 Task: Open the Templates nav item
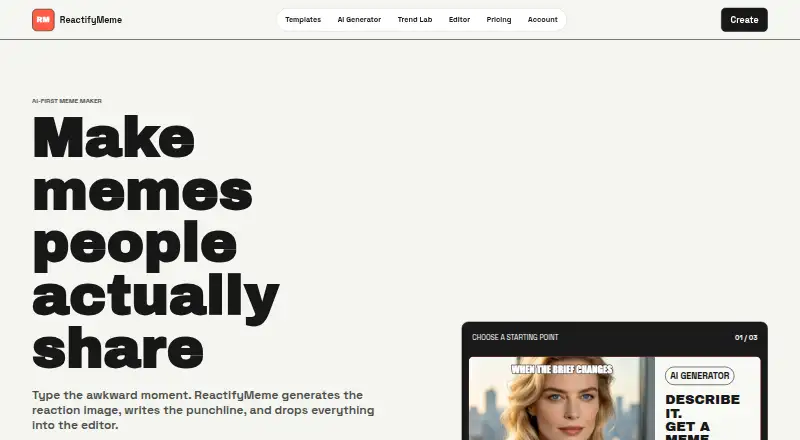[x=303, y=20]
